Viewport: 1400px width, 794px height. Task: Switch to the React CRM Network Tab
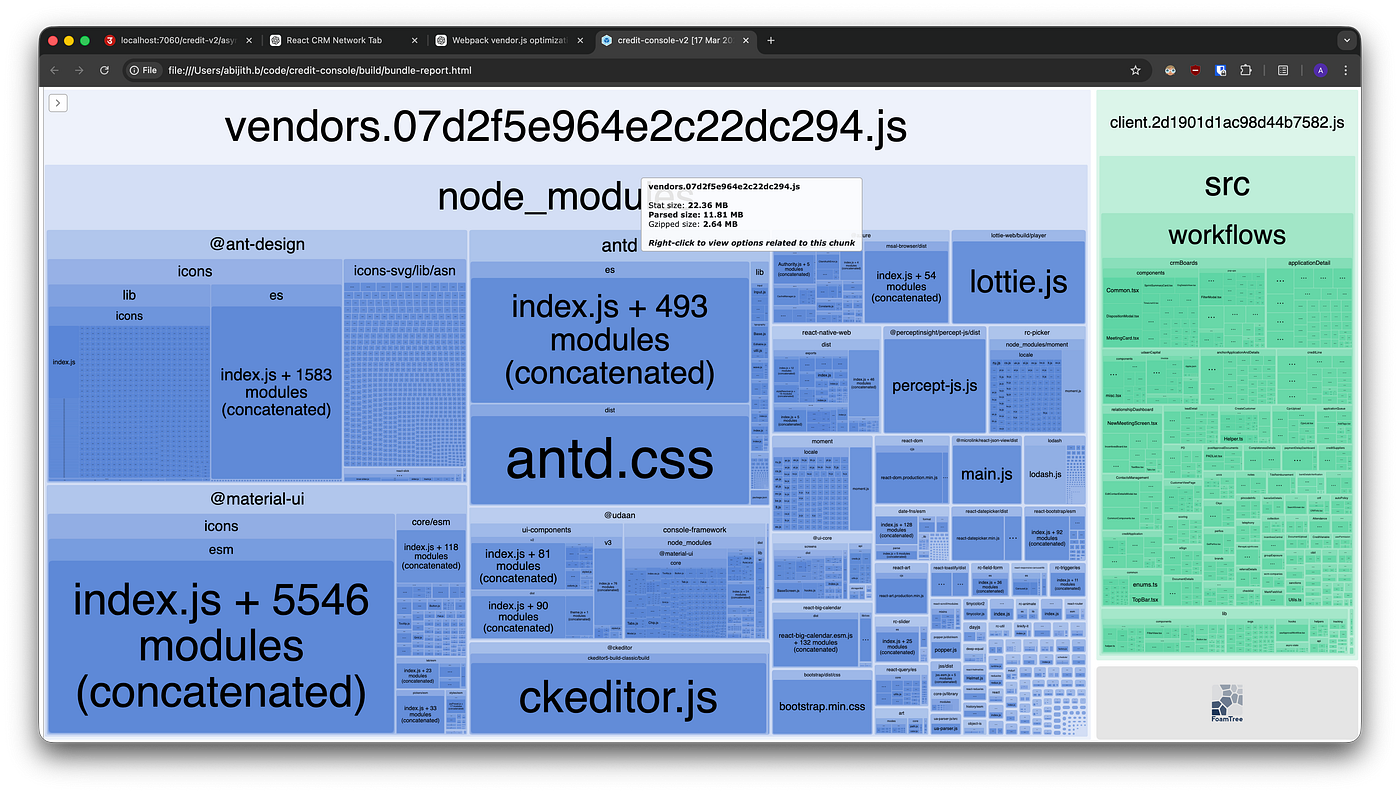(x=345, y=40)
